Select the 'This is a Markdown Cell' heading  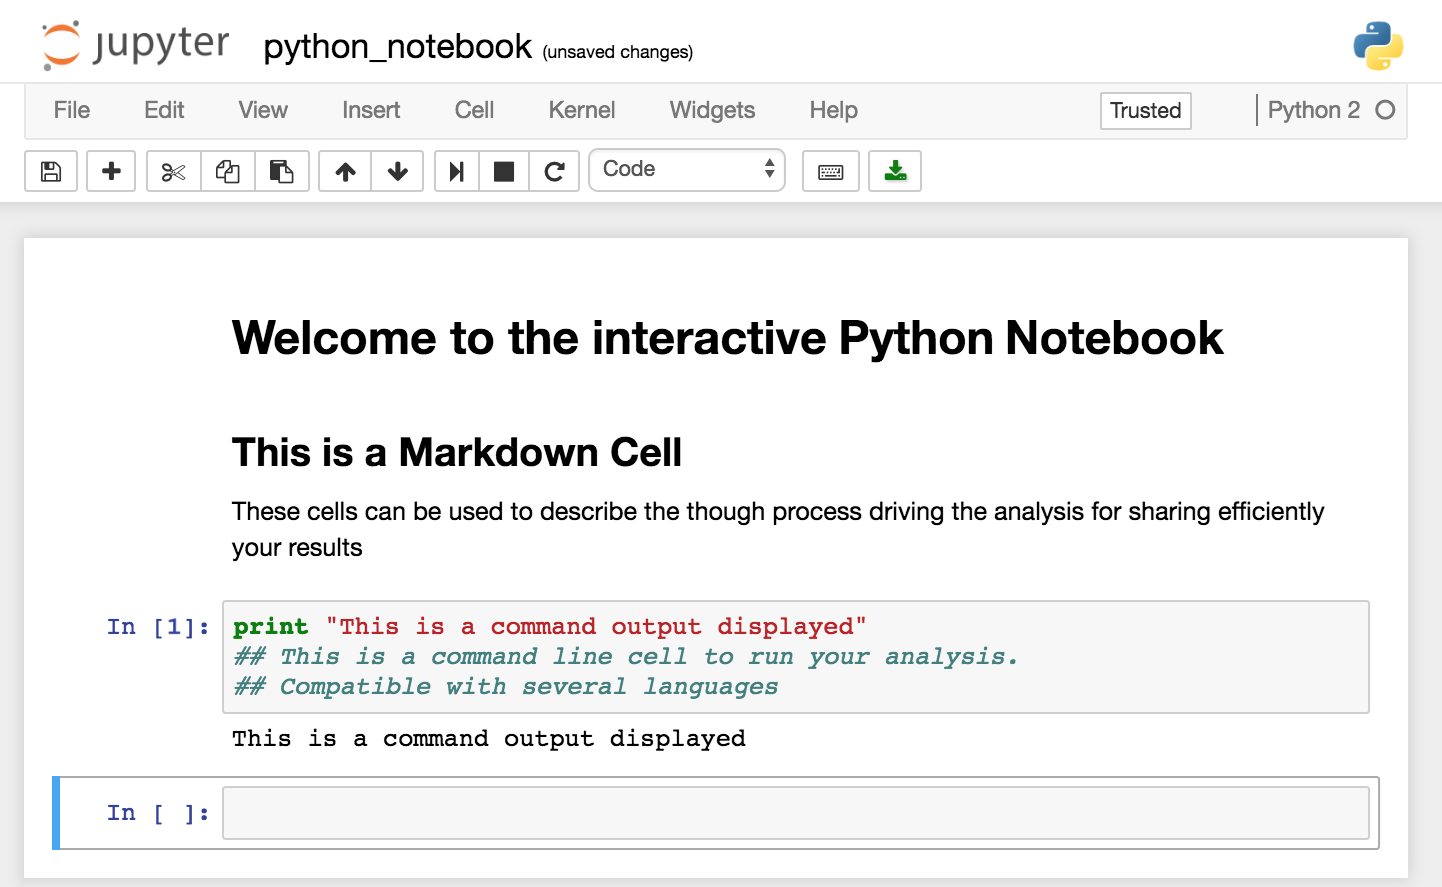click(457, 453)
